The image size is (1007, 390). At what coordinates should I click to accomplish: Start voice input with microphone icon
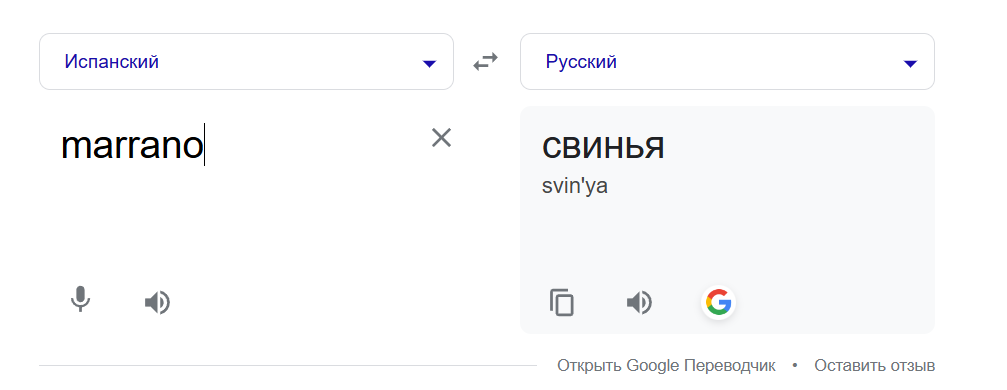(80, 300)
